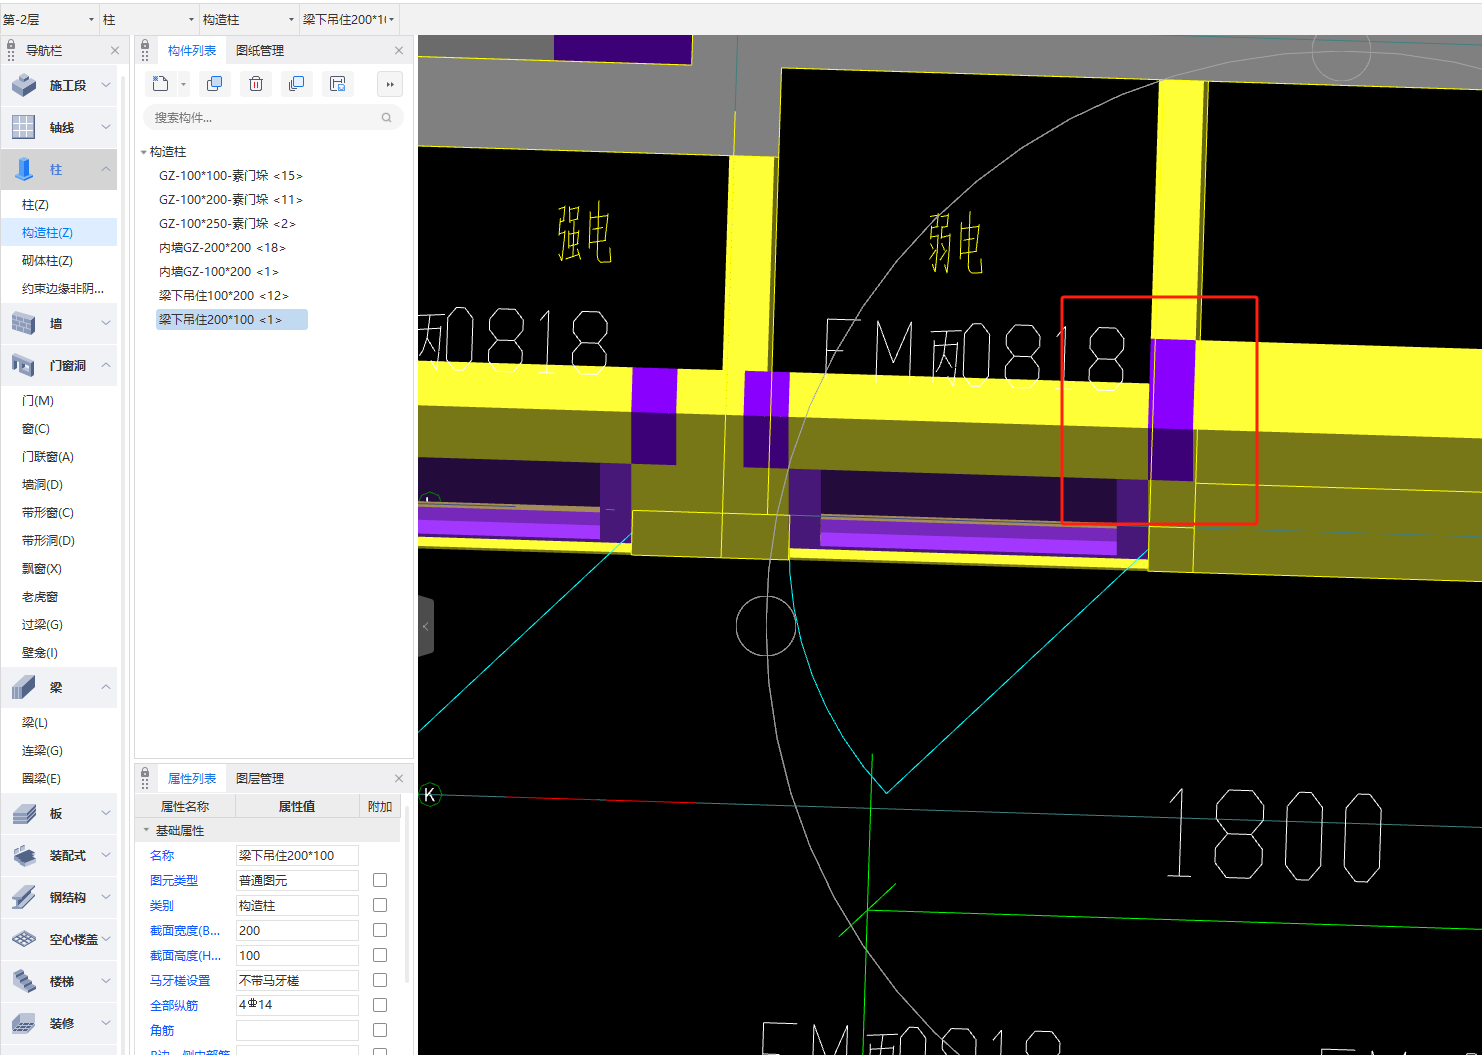Open the 马牙槎设置 property link
The width and height of the screenshot is (1482, 1055).
(180, 980)
